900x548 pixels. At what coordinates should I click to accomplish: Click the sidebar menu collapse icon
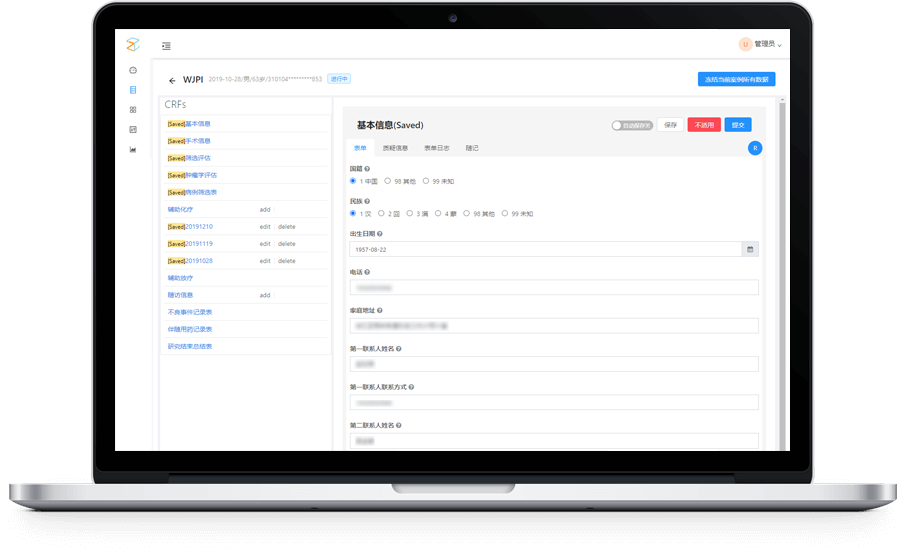pyautogui.click(x=166, y=46)
